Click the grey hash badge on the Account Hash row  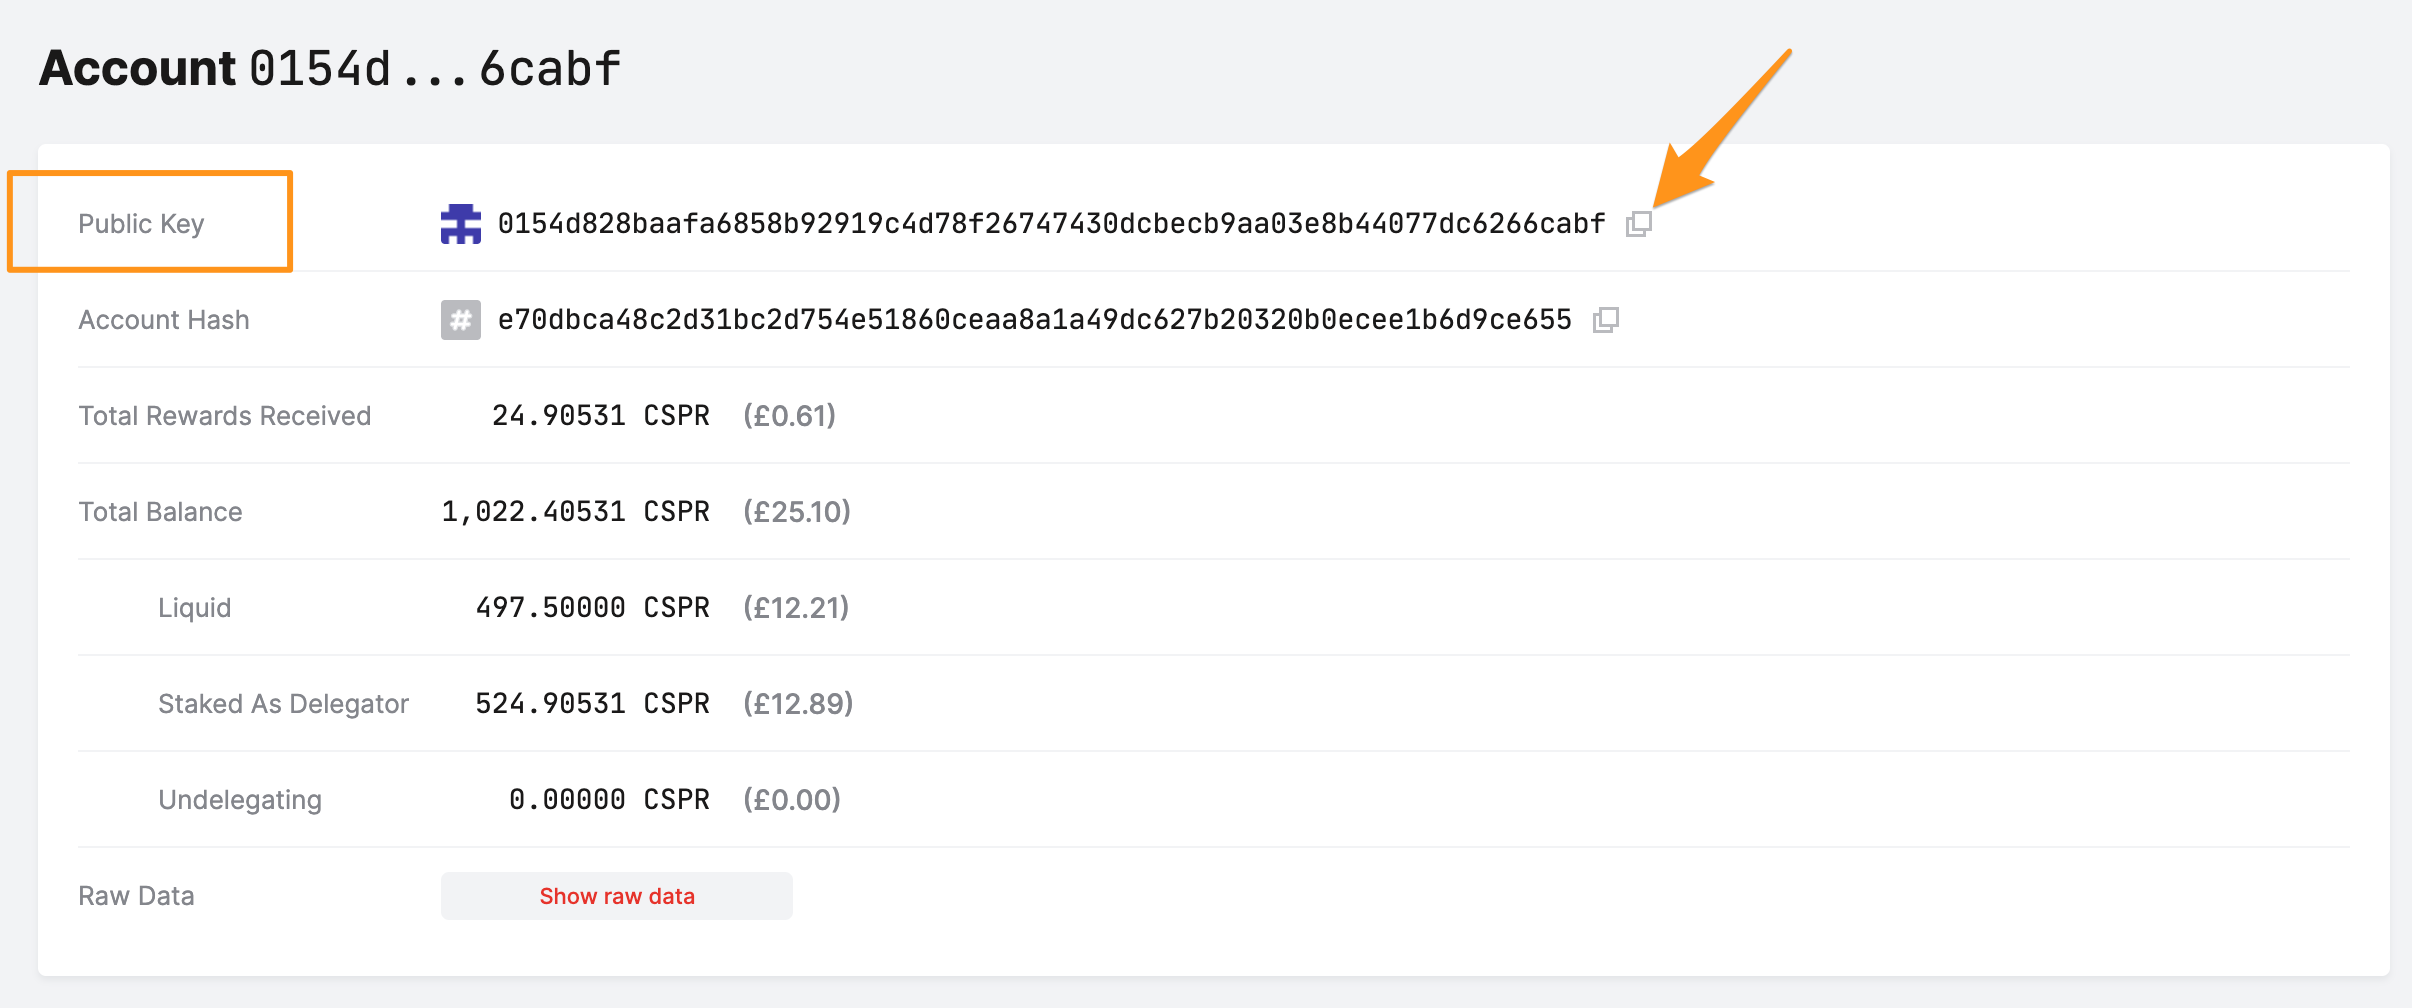[461, 320]
